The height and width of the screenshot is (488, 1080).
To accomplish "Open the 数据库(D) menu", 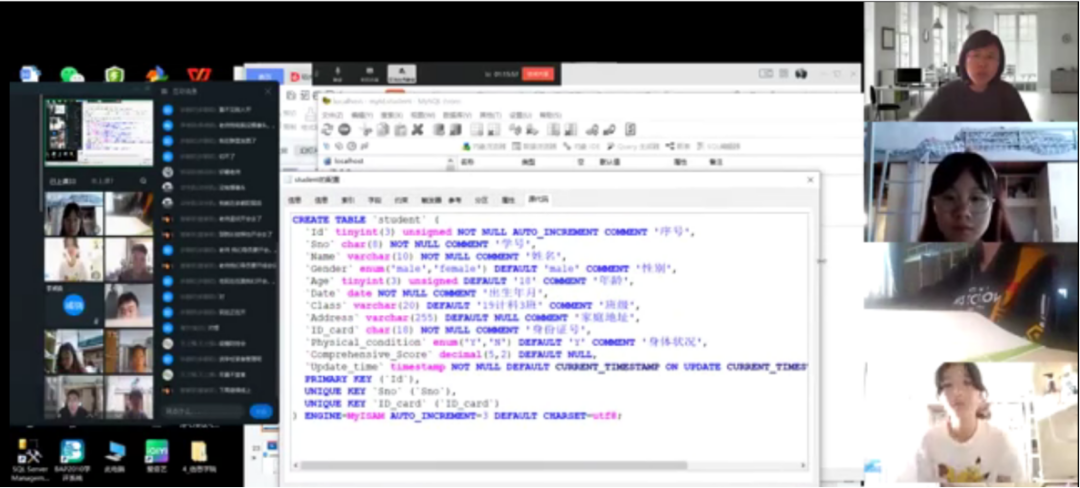I will (457, 115).
